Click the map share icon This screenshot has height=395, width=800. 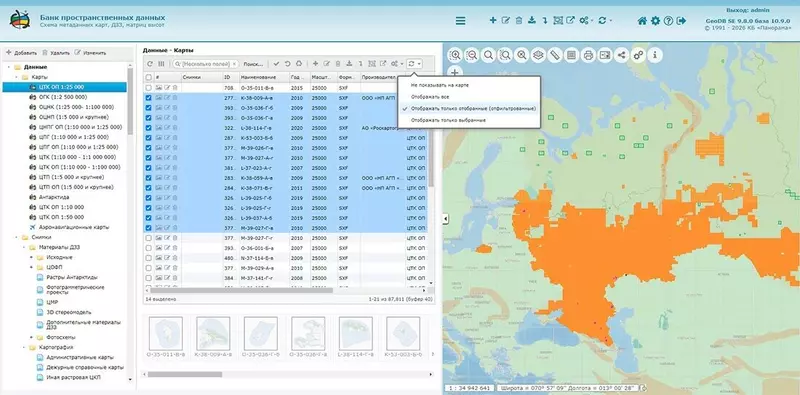(621, 55)
